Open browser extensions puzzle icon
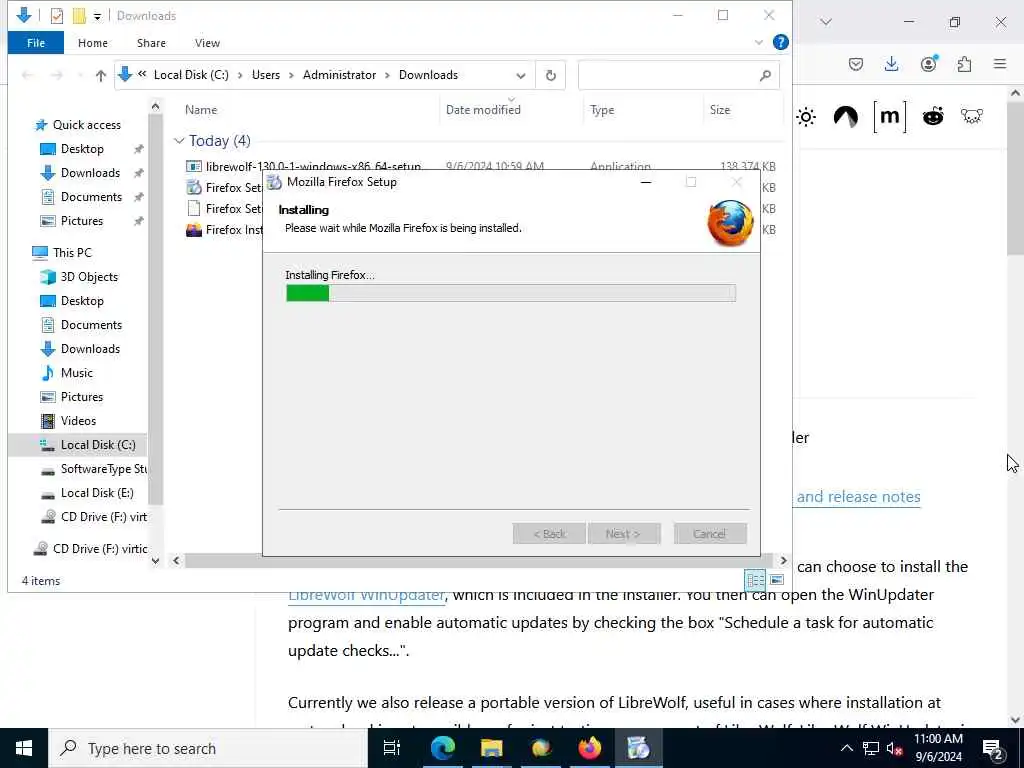 coord(964,64)
